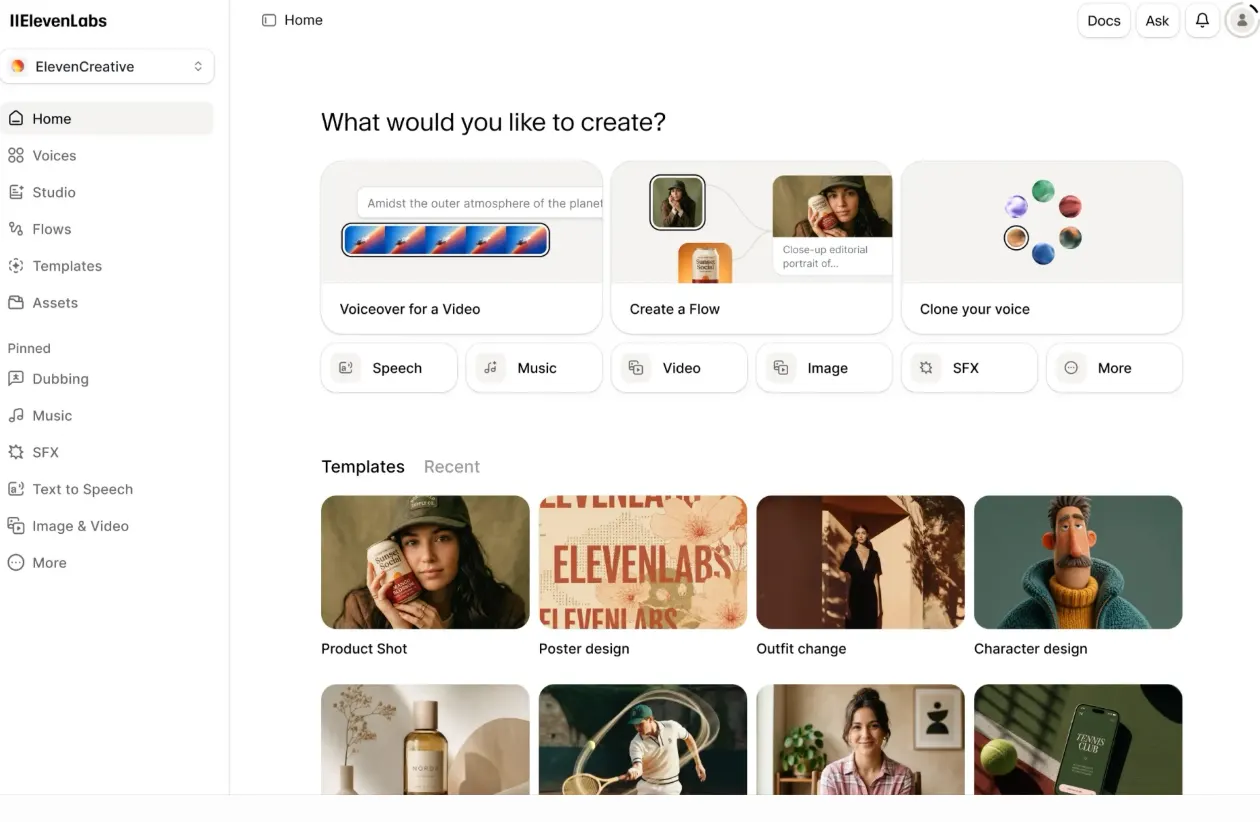Viewport: 1260px width, 822px height.
Task: Select the purple voice orb
Action: pyautogui.click(x=1016, y=207)
